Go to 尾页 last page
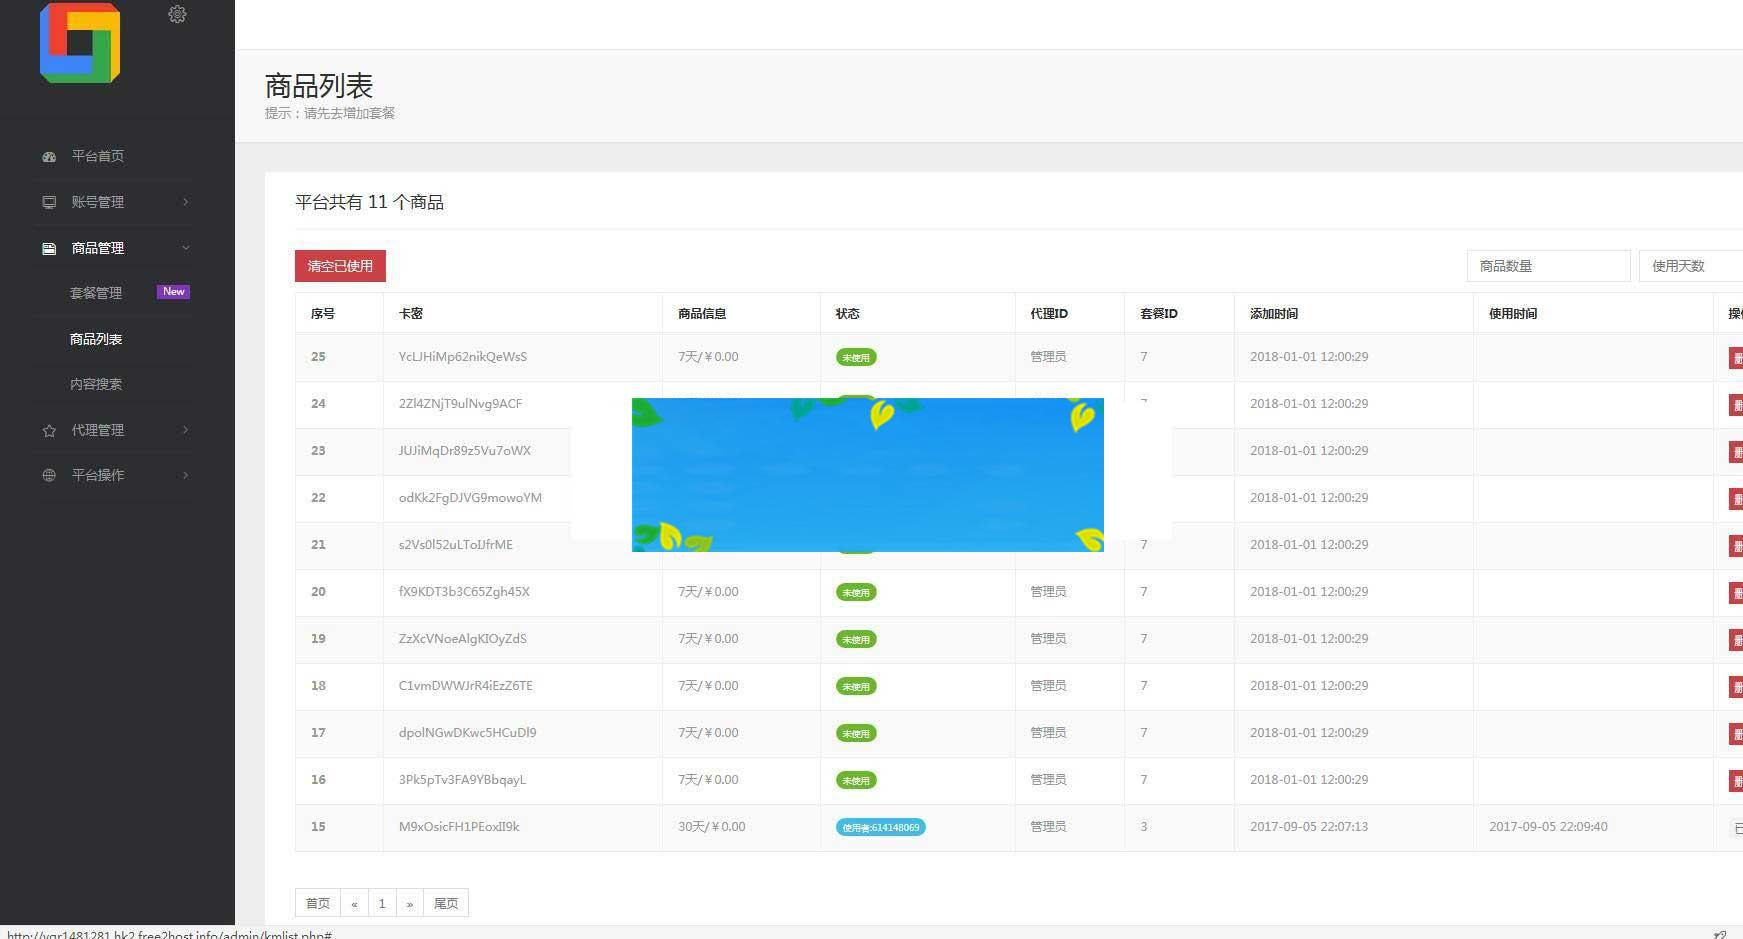 coord(446,903)
